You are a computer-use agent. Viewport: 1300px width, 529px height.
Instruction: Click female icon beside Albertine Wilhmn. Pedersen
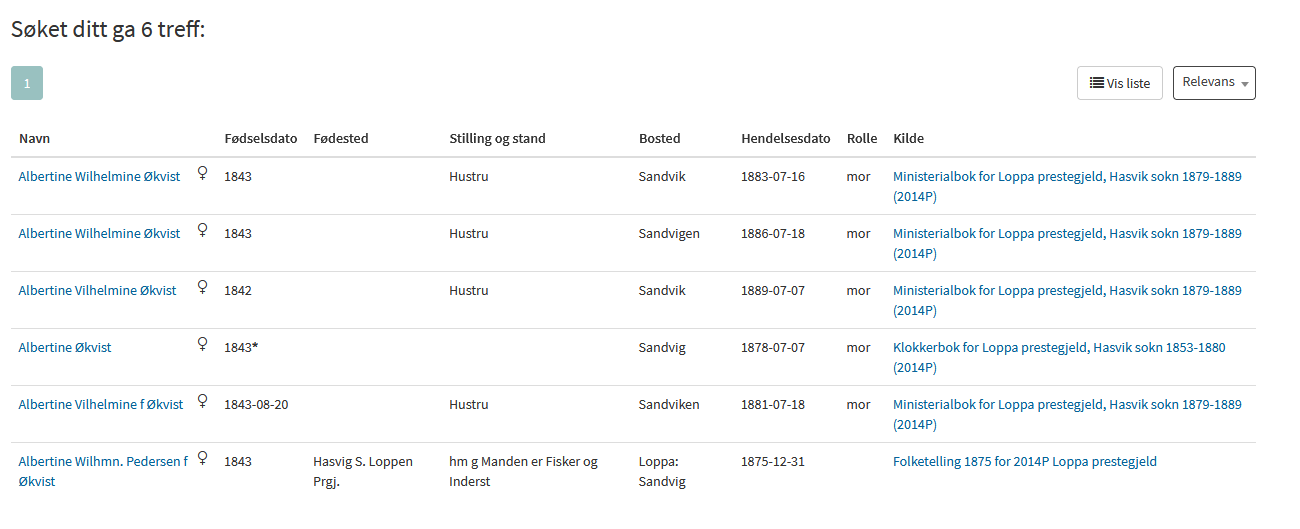pos(202,459)
